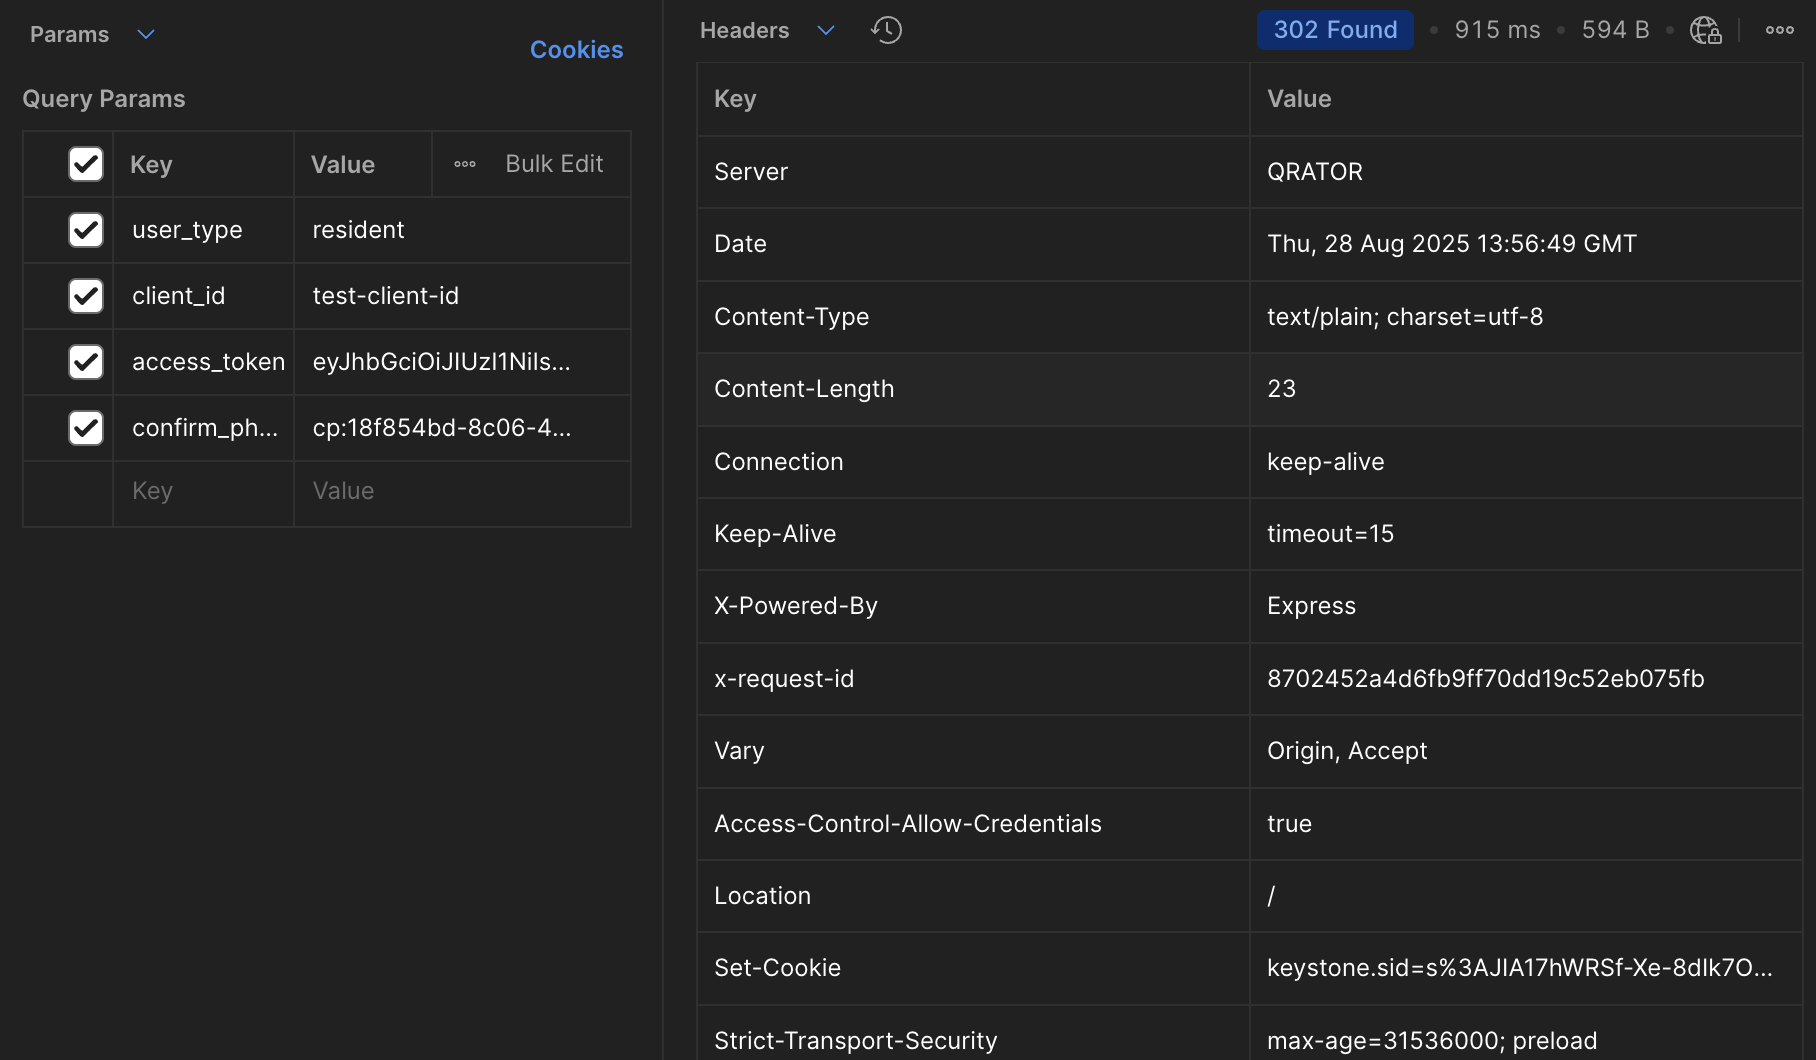Toggle the access_token parameter checkbox
1816x1060 pixels.
click(x=86, y=361)
